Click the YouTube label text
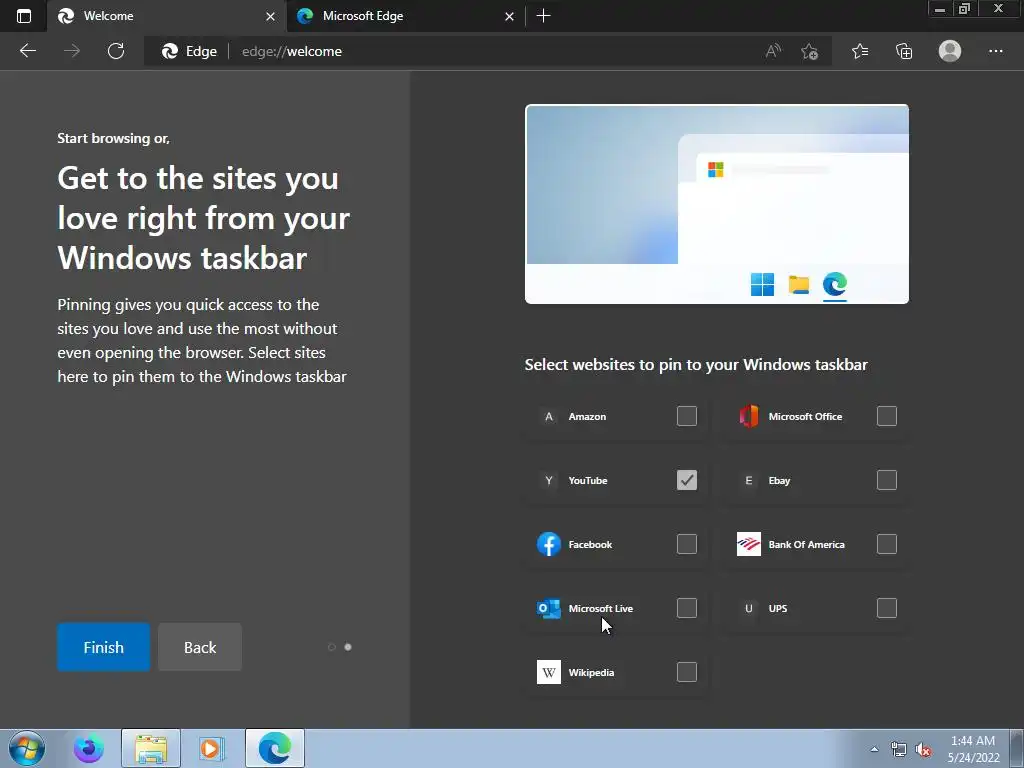The width and height of the screenshot is (1024, 768). [x=588, y=480]
